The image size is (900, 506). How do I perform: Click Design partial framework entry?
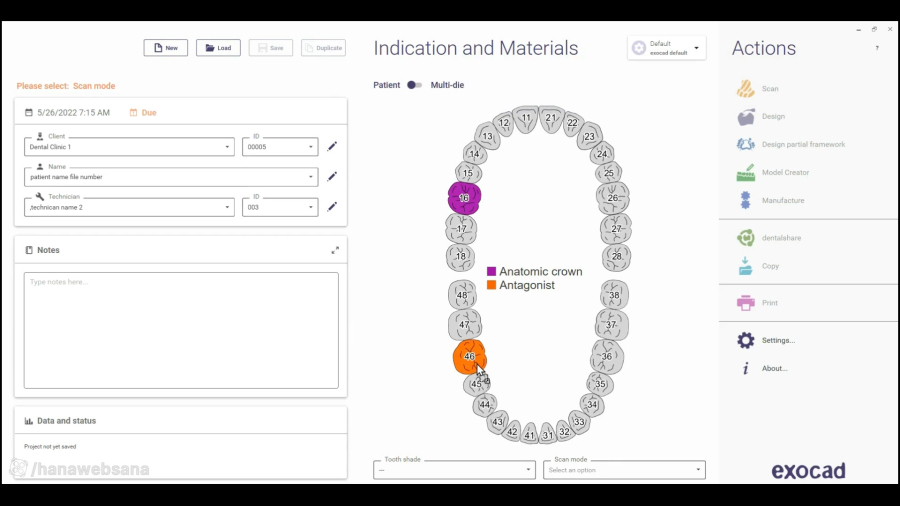tap(803, 145)
